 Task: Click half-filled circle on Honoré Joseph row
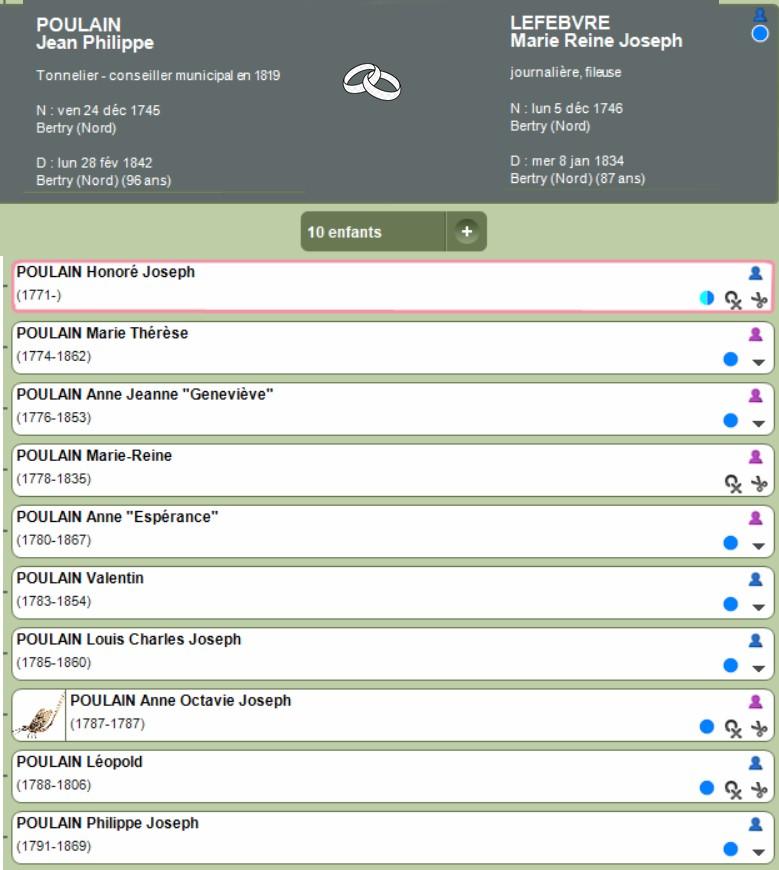pos(706,298)
